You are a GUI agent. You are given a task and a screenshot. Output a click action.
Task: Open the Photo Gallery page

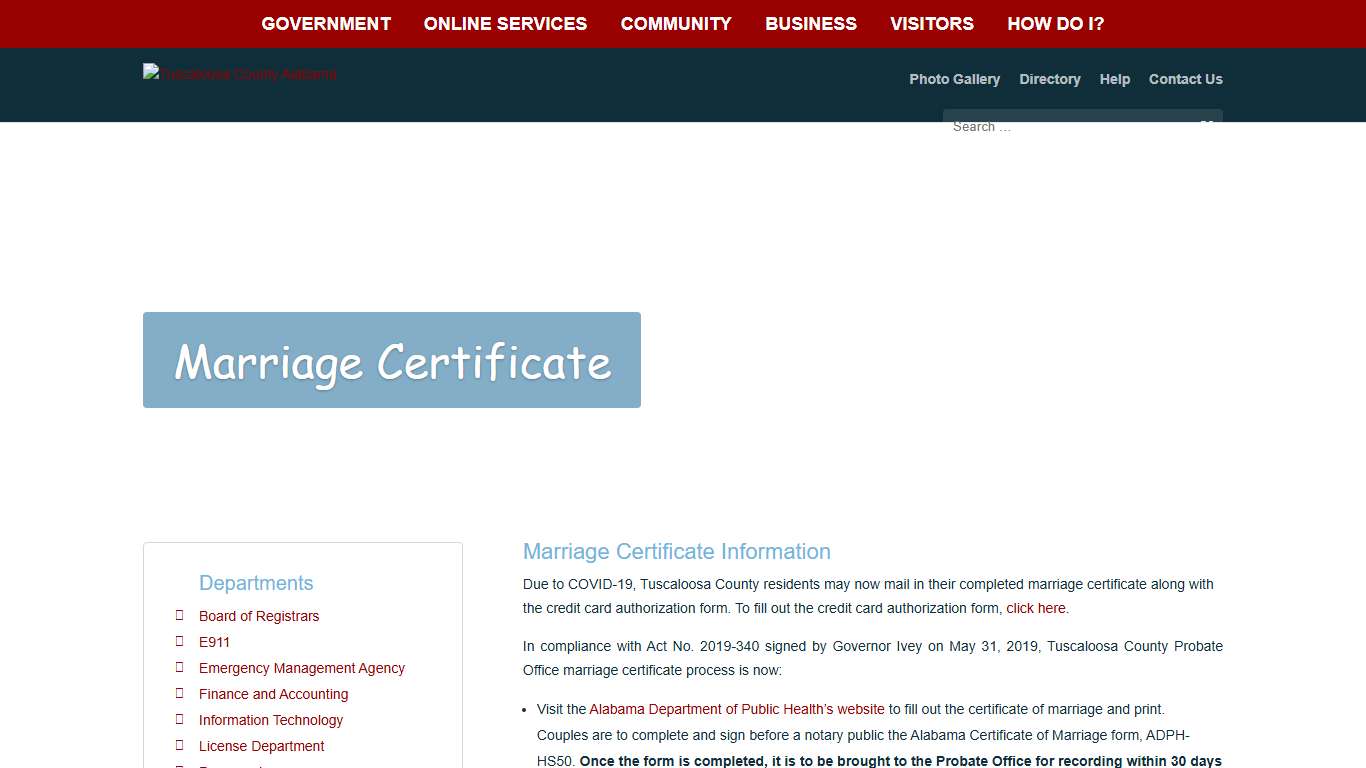pos(954,79)
